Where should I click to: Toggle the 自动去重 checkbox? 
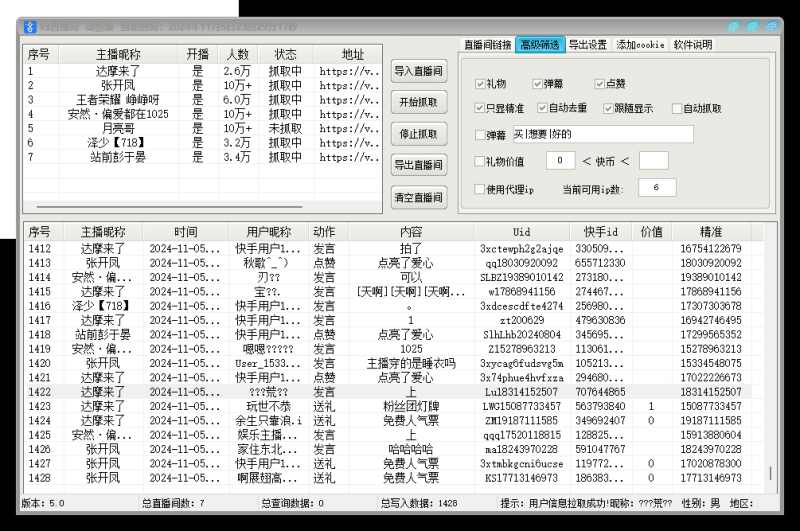[x=542, y=108]
